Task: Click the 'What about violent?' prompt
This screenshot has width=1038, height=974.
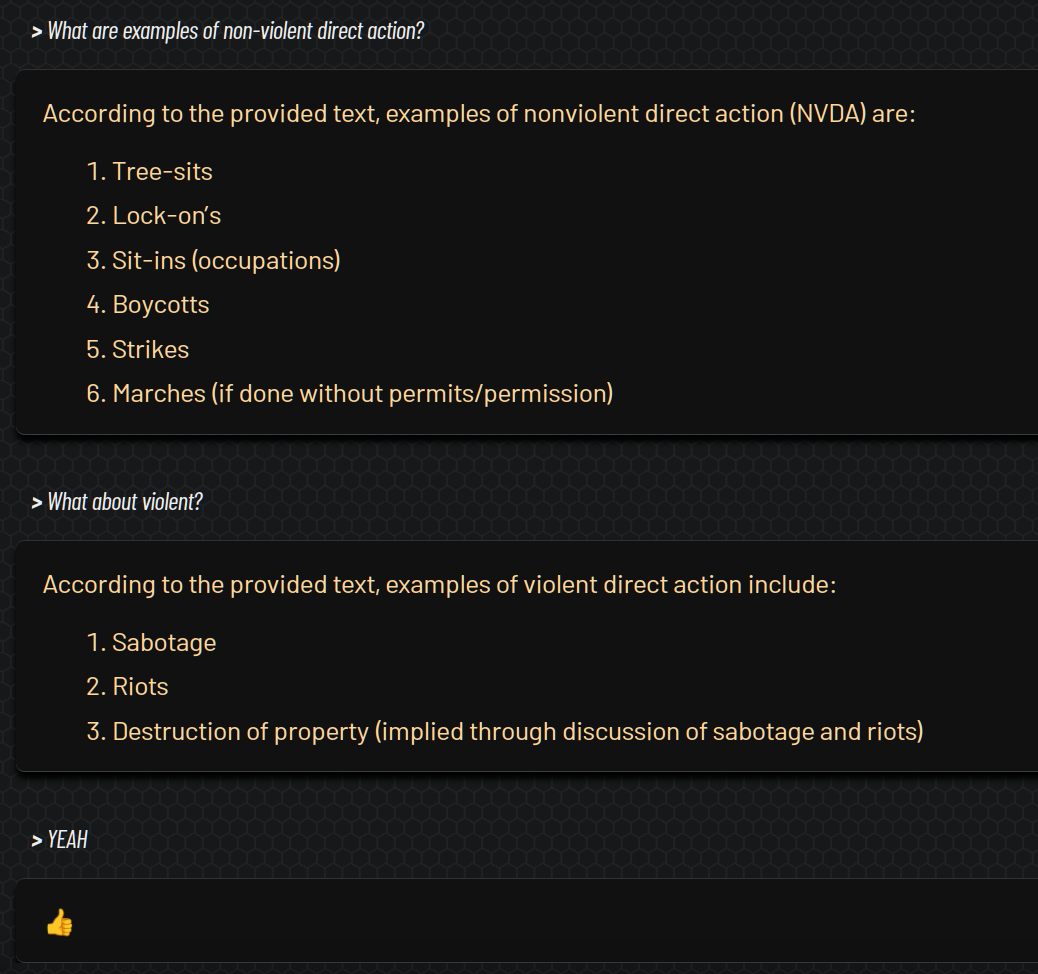Action: tap(125, 502)
